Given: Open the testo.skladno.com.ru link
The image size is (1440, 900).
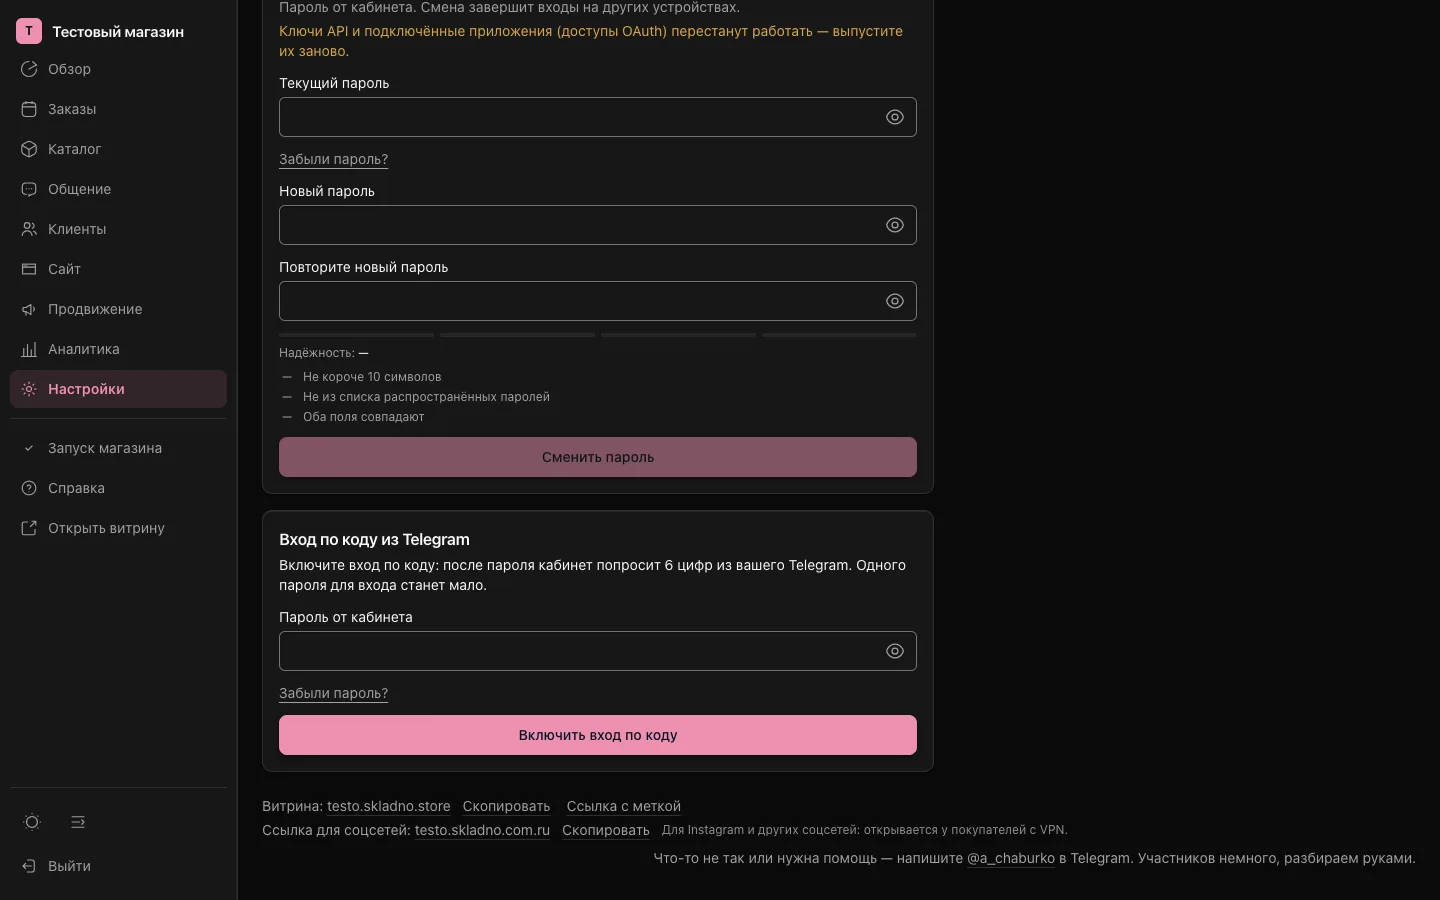Looking at the screenshot, I should tap(482, 830).
